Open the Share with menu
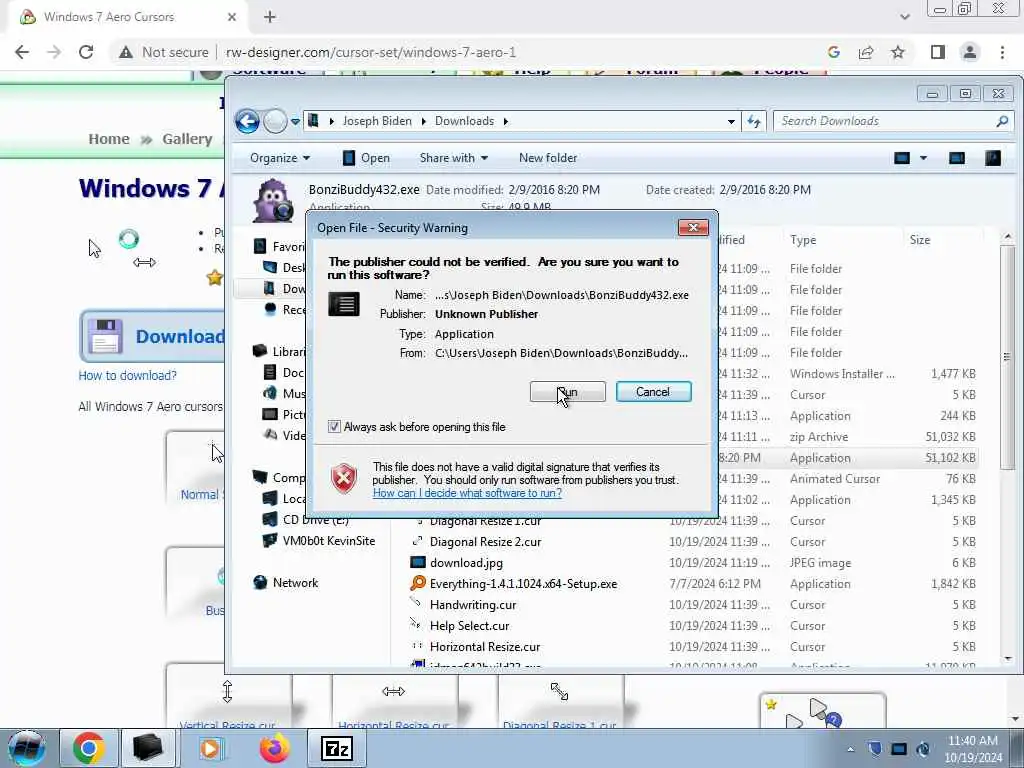This screenshot has width=1024, height=768. 453,158
